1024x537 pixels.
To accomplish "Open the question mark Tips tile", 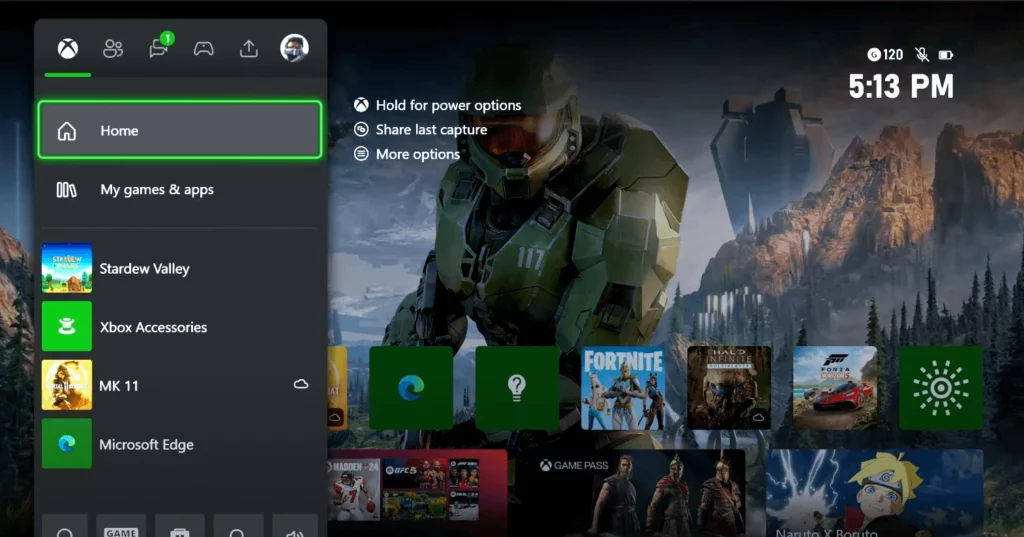I will 517,388.
